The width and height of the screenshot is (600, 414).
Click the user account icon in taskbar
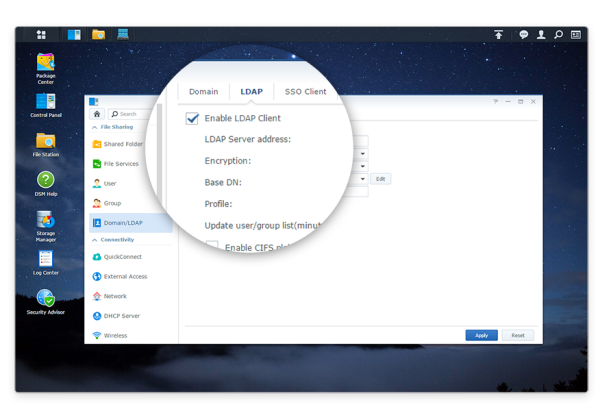pyautogui.click(x=541, y=34)
